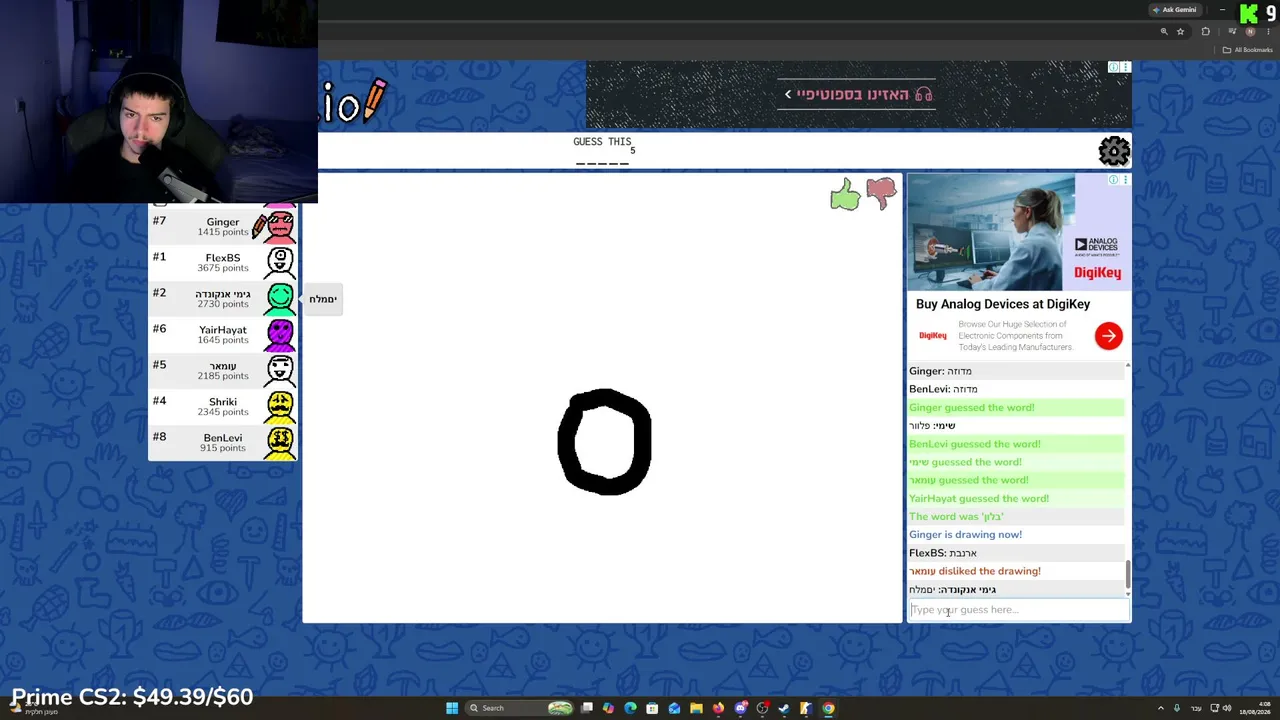Switch to Chrome in the taskbar

pyautogui.click(x=828, y=708)
